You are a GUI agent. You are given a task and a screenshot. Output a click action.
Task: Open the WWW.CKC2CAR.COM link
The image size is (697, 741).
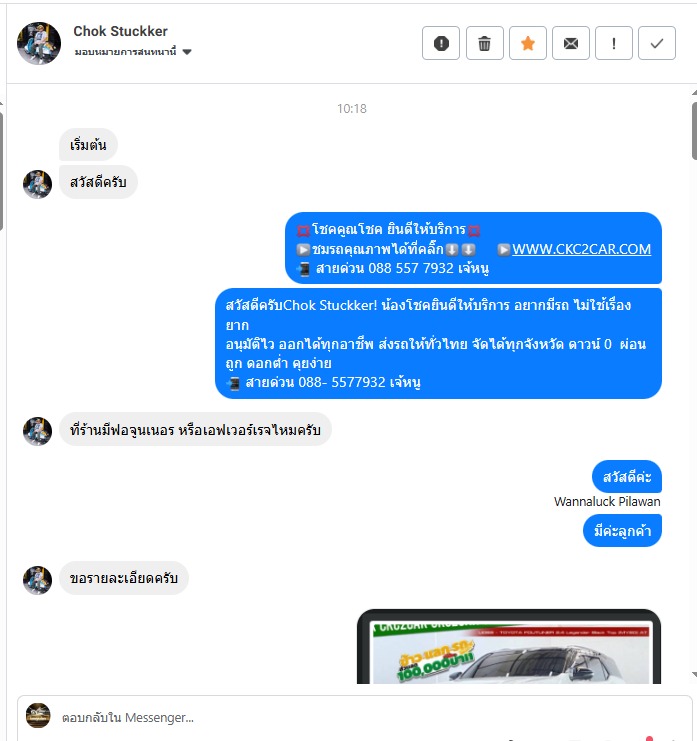pos(582,249)
